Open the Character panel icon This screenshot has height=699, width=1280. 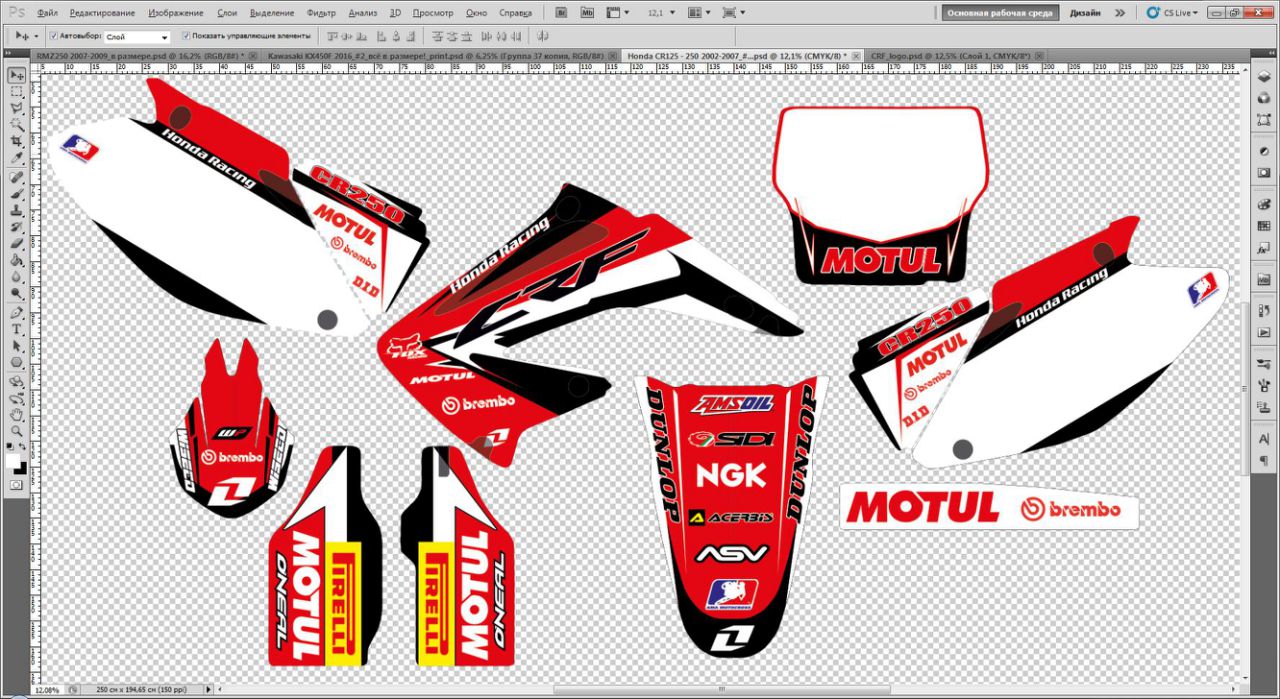(1264, 441)
